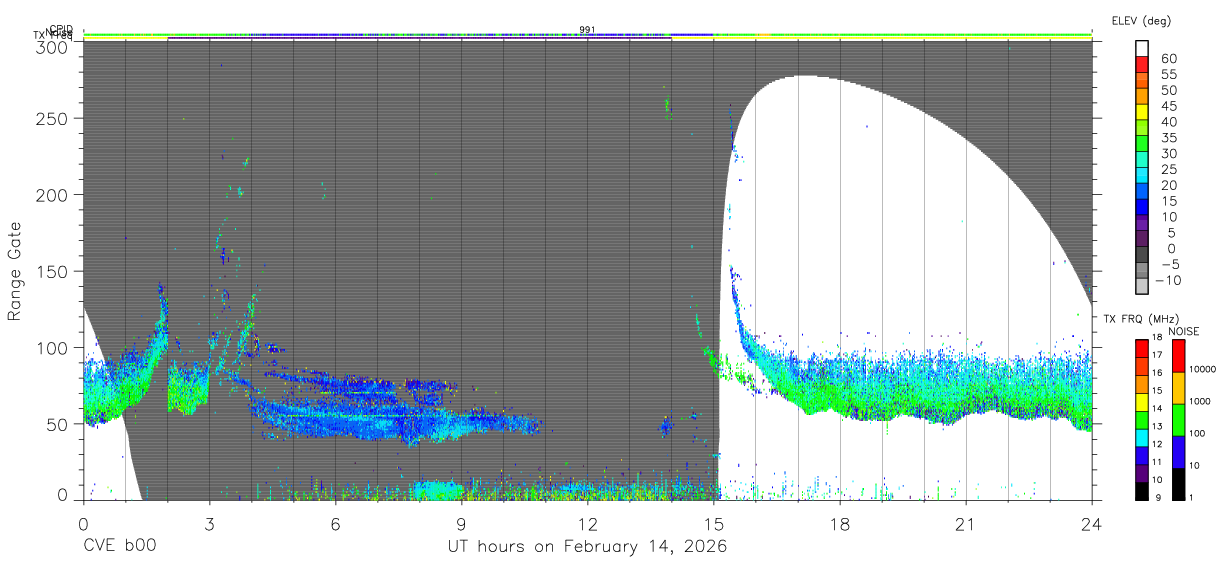The width and height of the screenshot is (1228, 567).
Task: Click the '18' UT hour tick label
Action: (x=840, y=524)
